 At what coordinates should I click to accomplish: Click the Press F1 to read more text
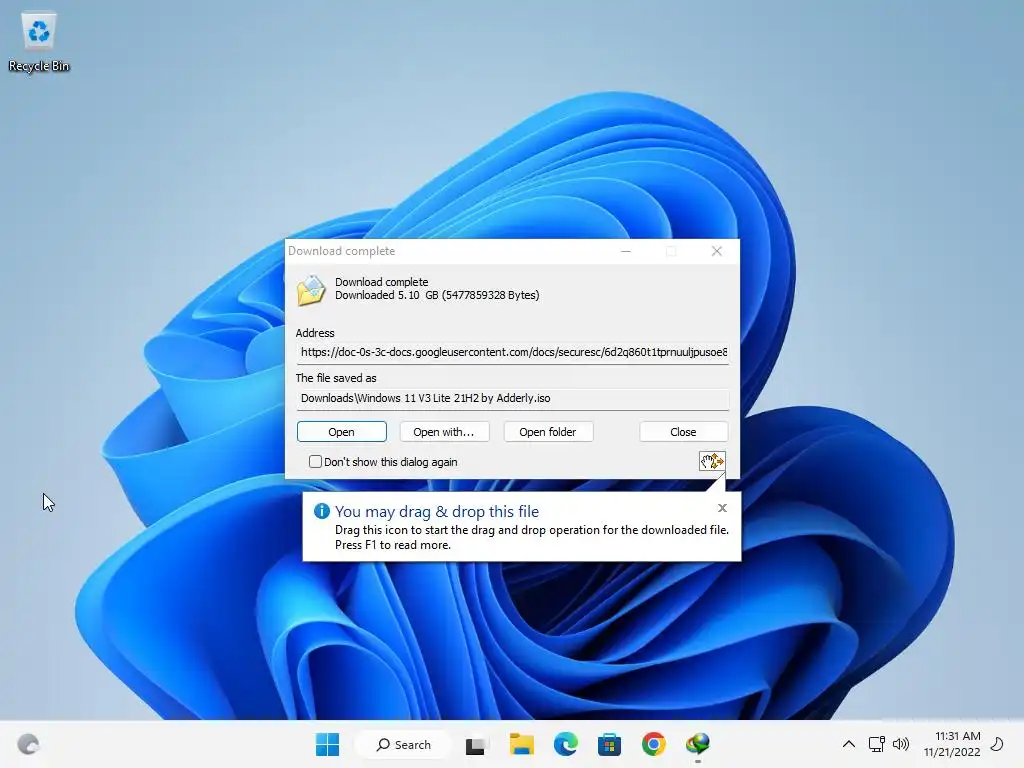(392, 545)
